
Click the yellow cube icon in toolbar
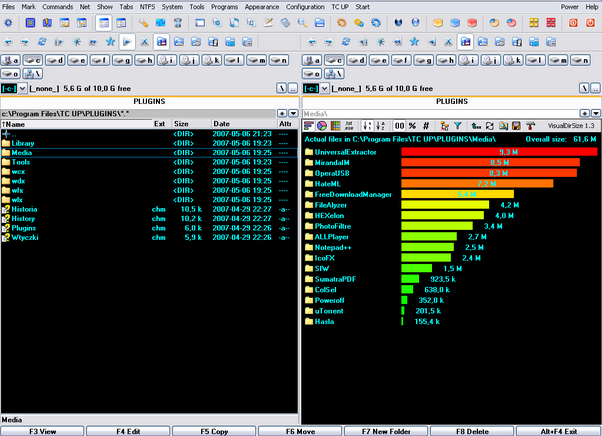click(x=438, y=23)
